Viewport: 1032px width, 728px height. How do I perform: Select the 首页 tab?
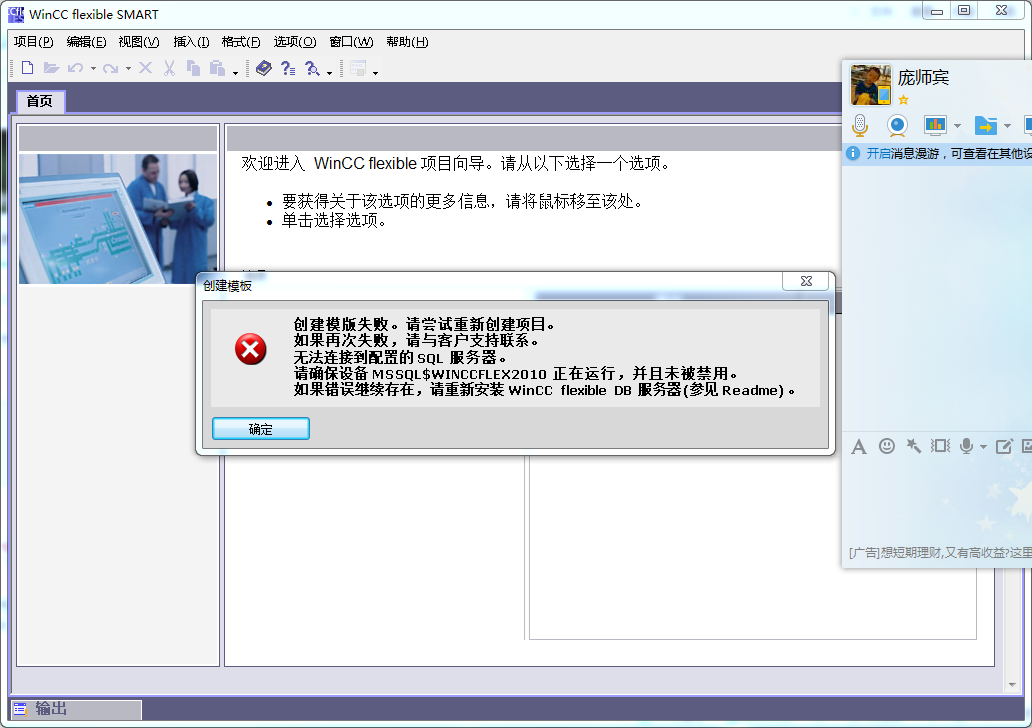click(40, 101)
